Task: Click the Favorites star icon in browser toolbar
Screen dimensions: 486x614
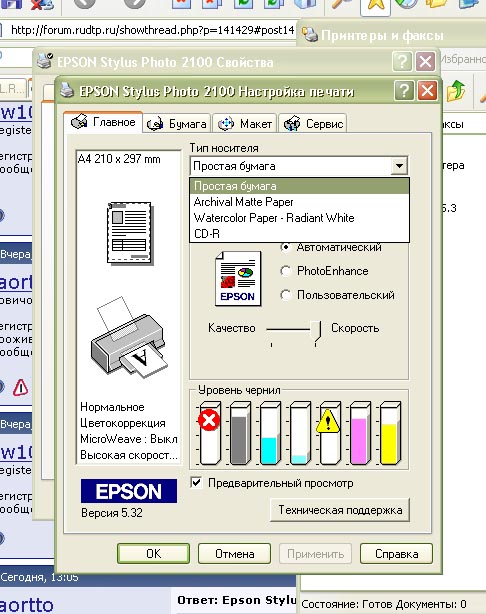Action: point(375,5)
